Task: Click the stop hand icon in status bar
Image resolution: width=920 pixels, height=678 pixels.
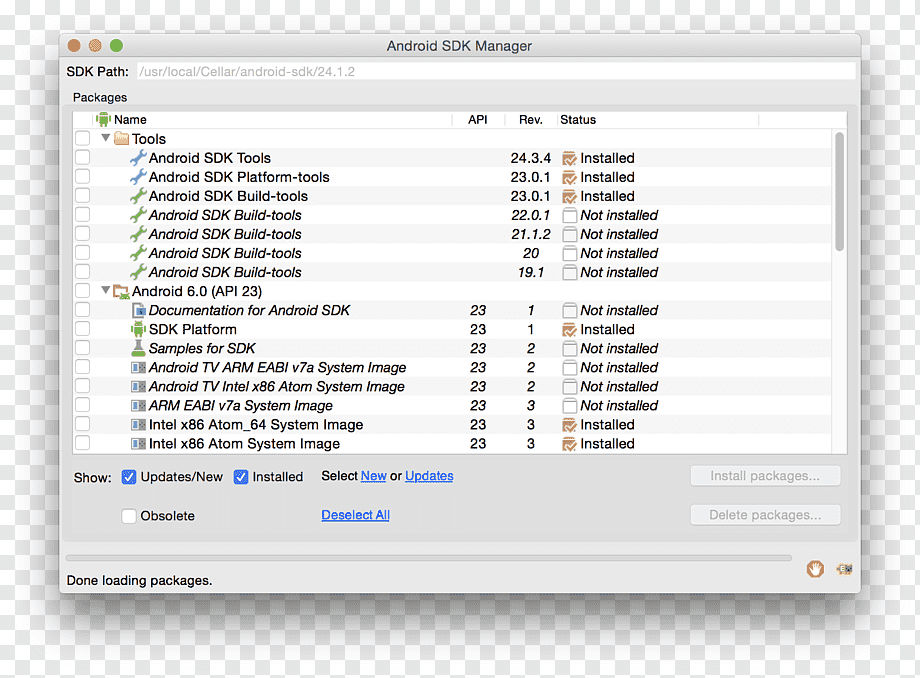Action: point(815,568)
